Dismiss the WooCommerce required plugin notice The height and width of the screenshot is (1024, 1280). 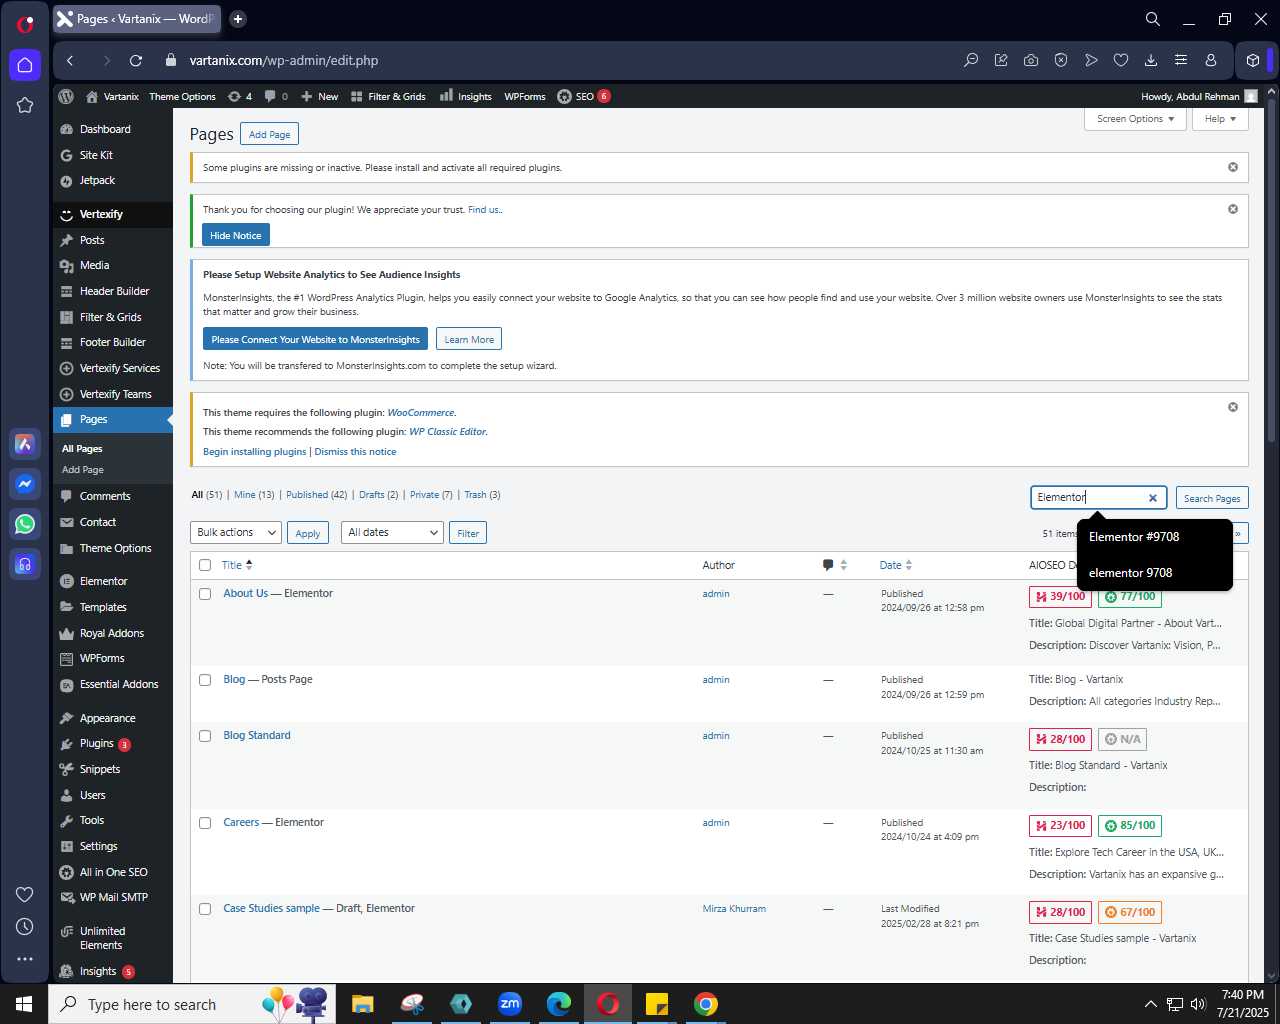pos(1233,407)
